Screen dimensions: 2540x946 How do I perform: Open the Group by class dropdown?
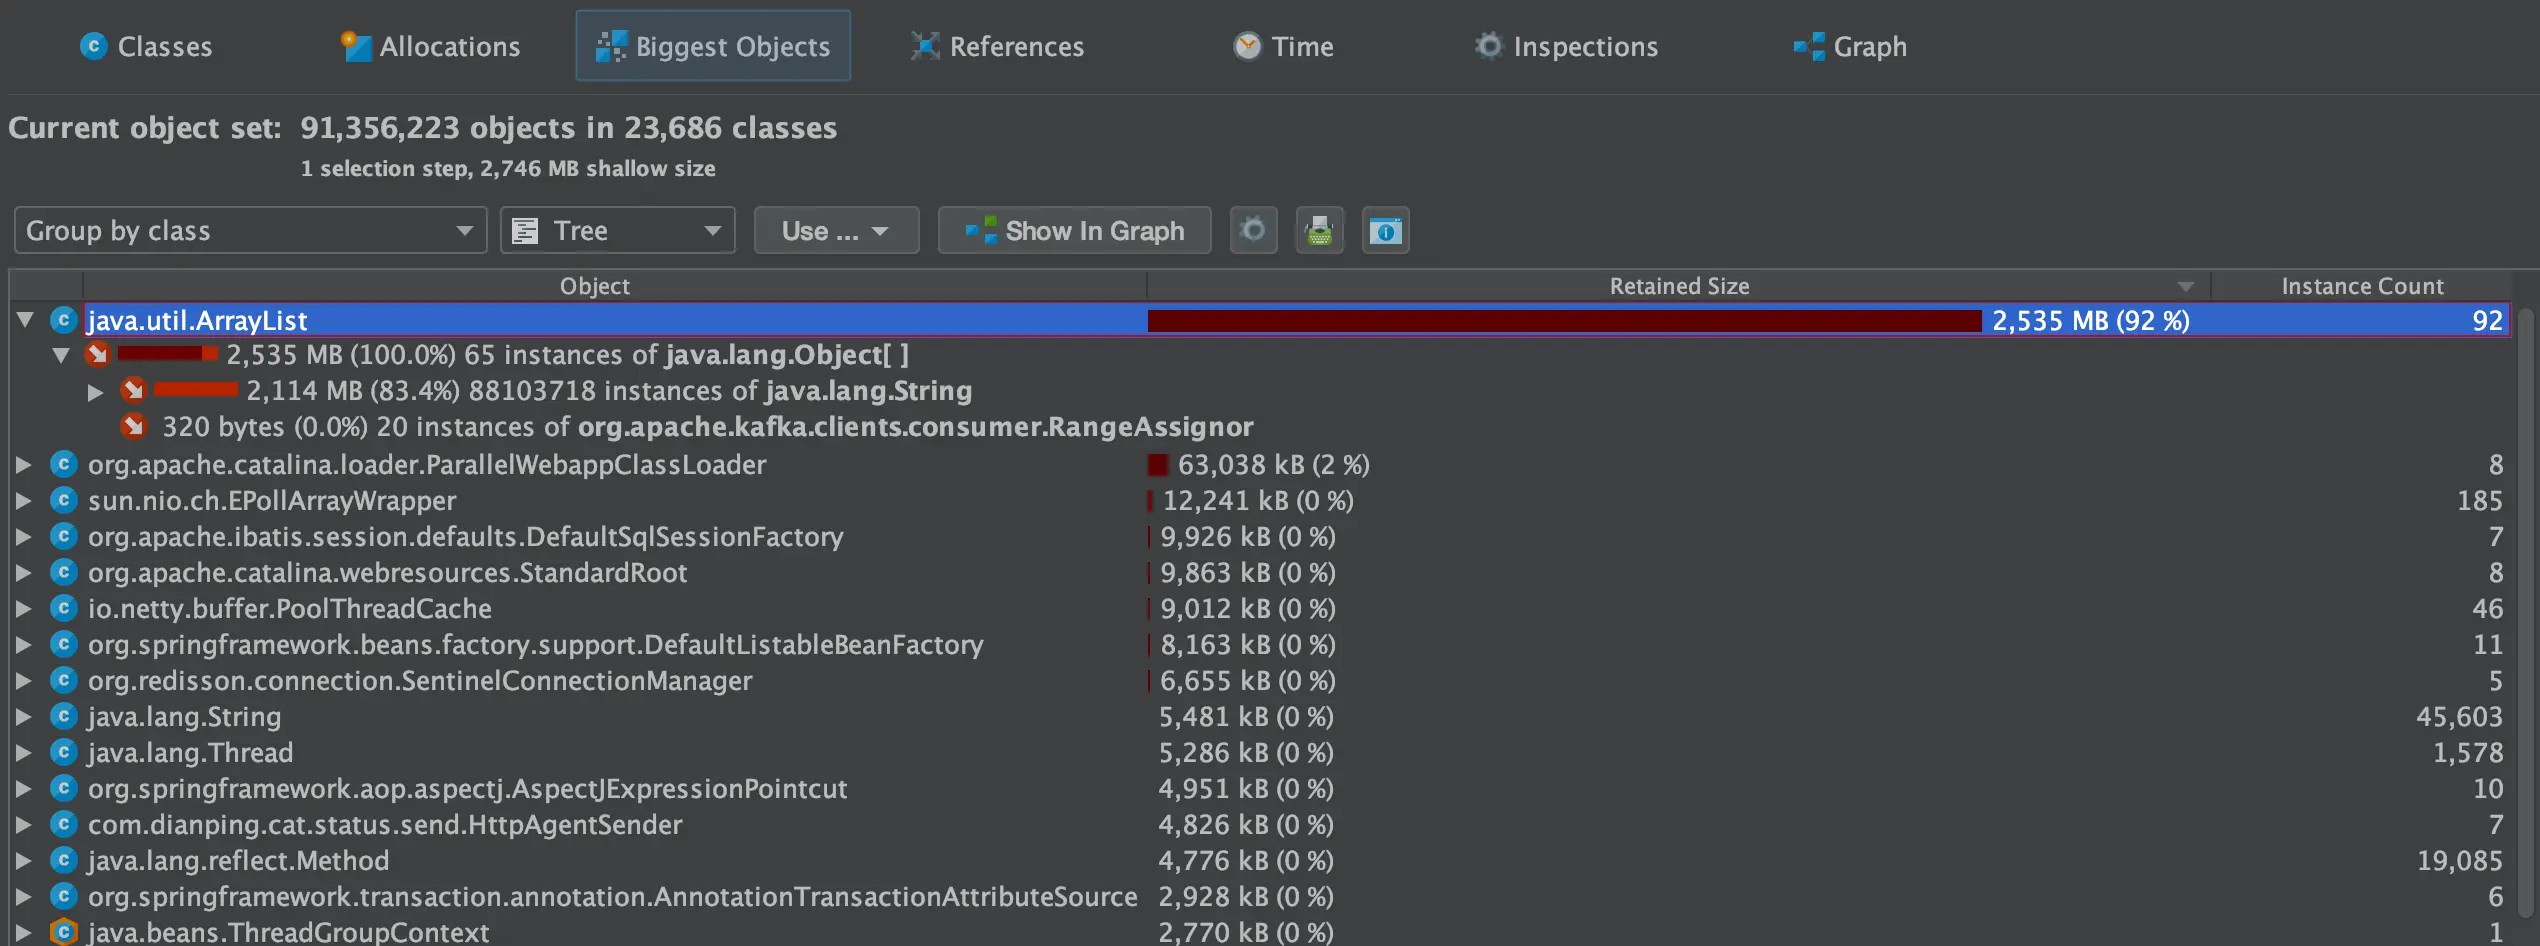coord(250,230)
